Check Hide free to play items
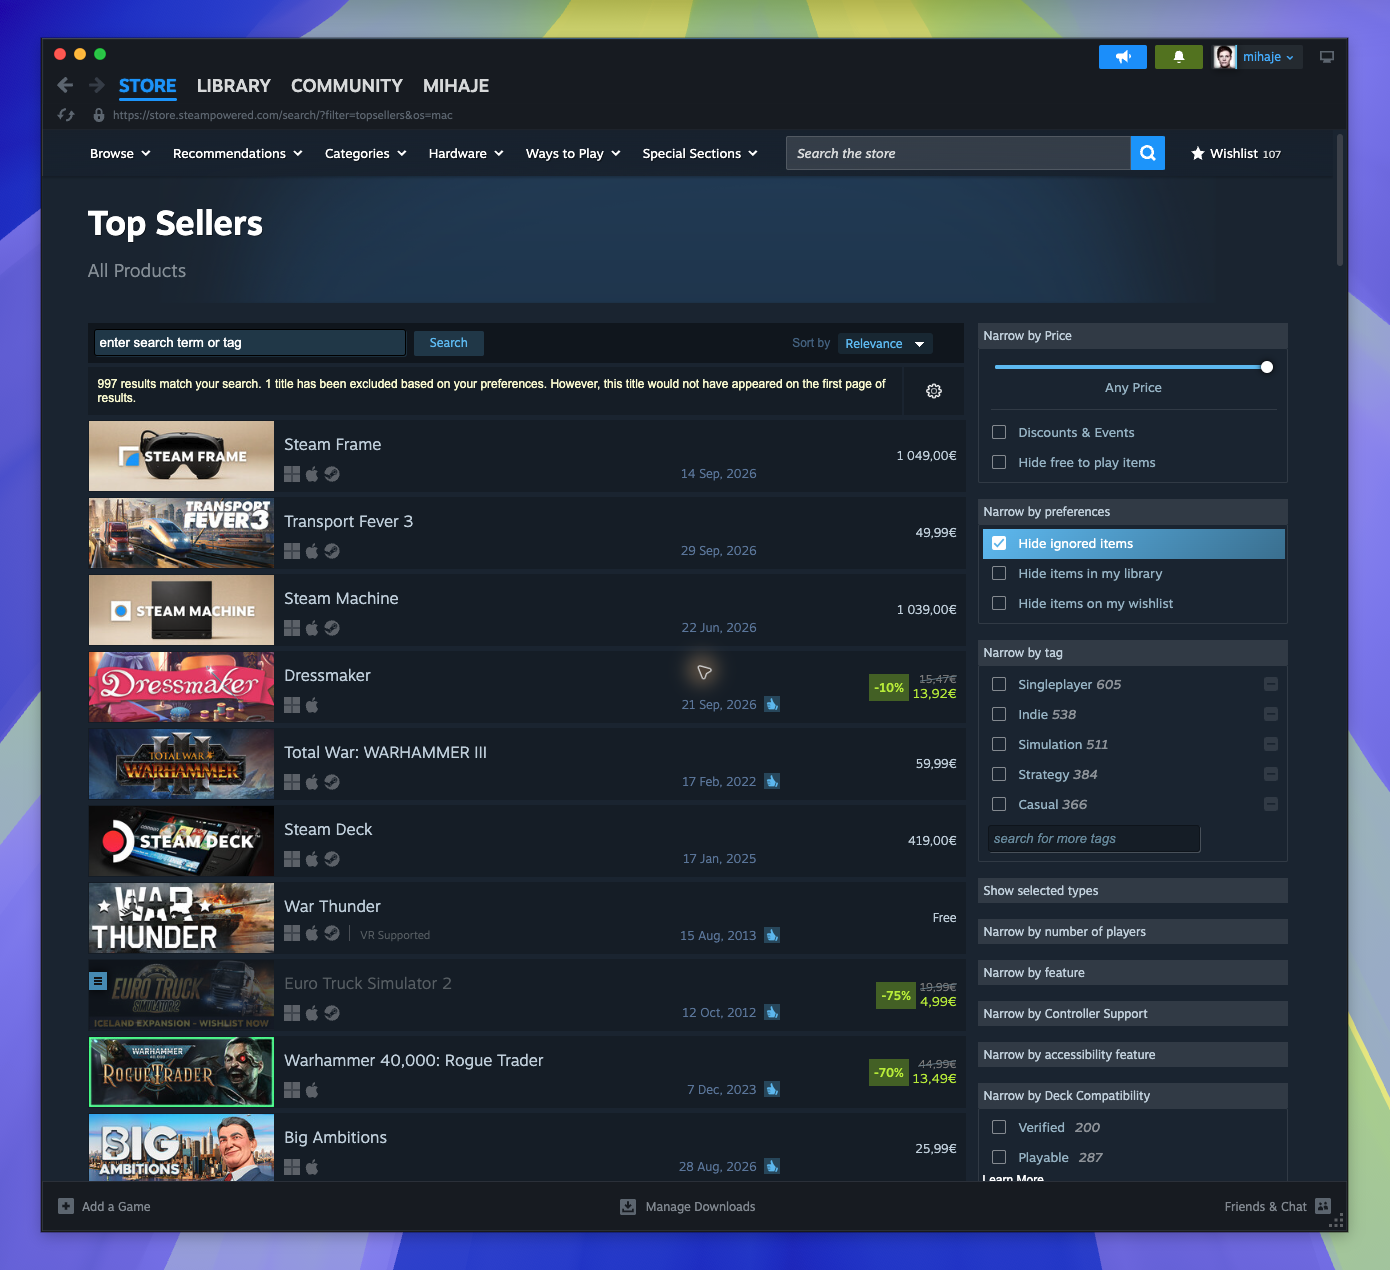This screenshot has height=1270, width=1390. click(x=999, y=462)
